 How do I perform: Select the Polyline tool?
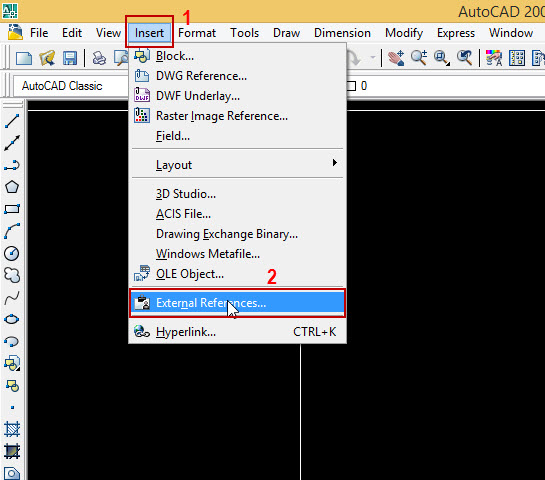[12, 165]
